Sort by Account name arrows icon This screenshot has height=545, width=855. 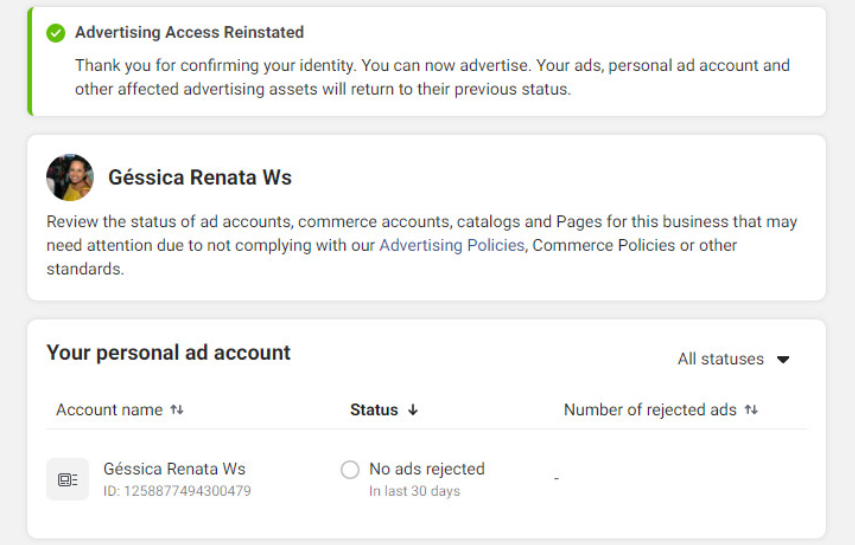pos(177,410)
